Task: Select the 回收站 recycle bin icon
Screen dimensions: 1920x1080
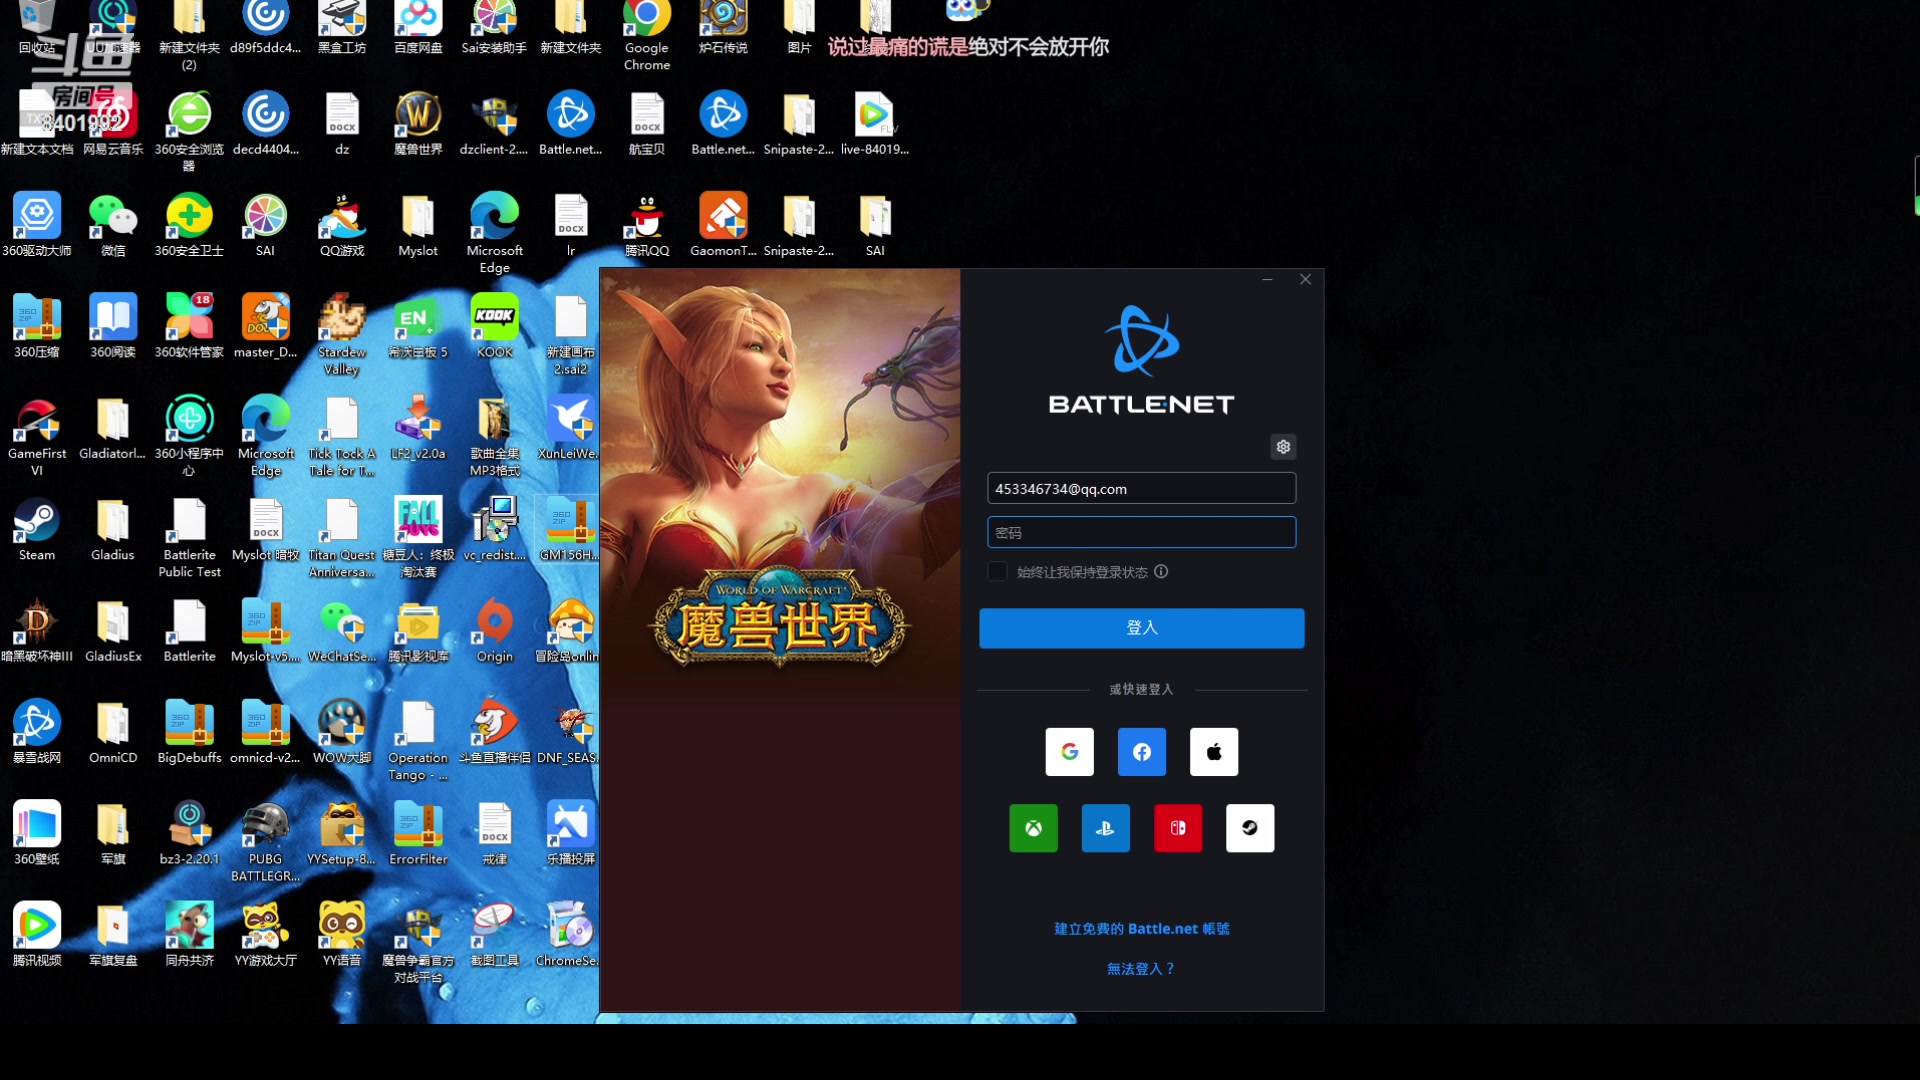Action: point(37,28)
